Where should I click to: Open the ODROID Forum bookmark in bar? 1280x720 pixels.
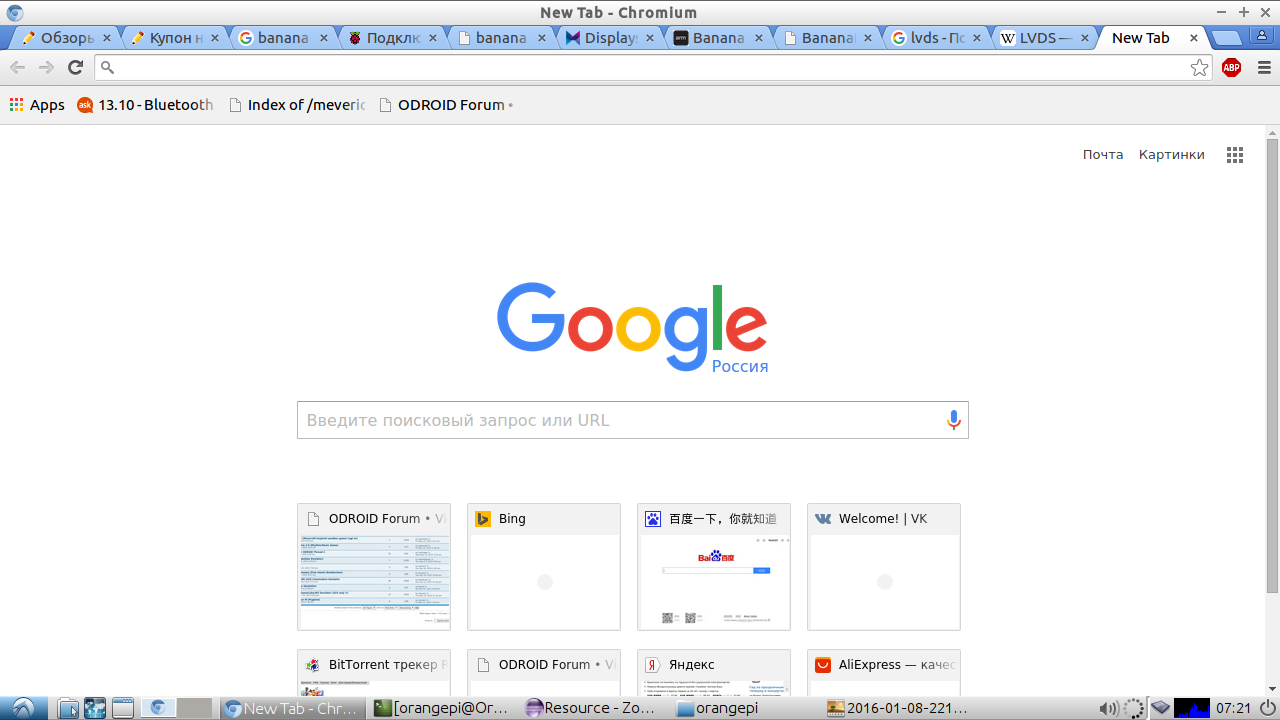coord(445,105)
